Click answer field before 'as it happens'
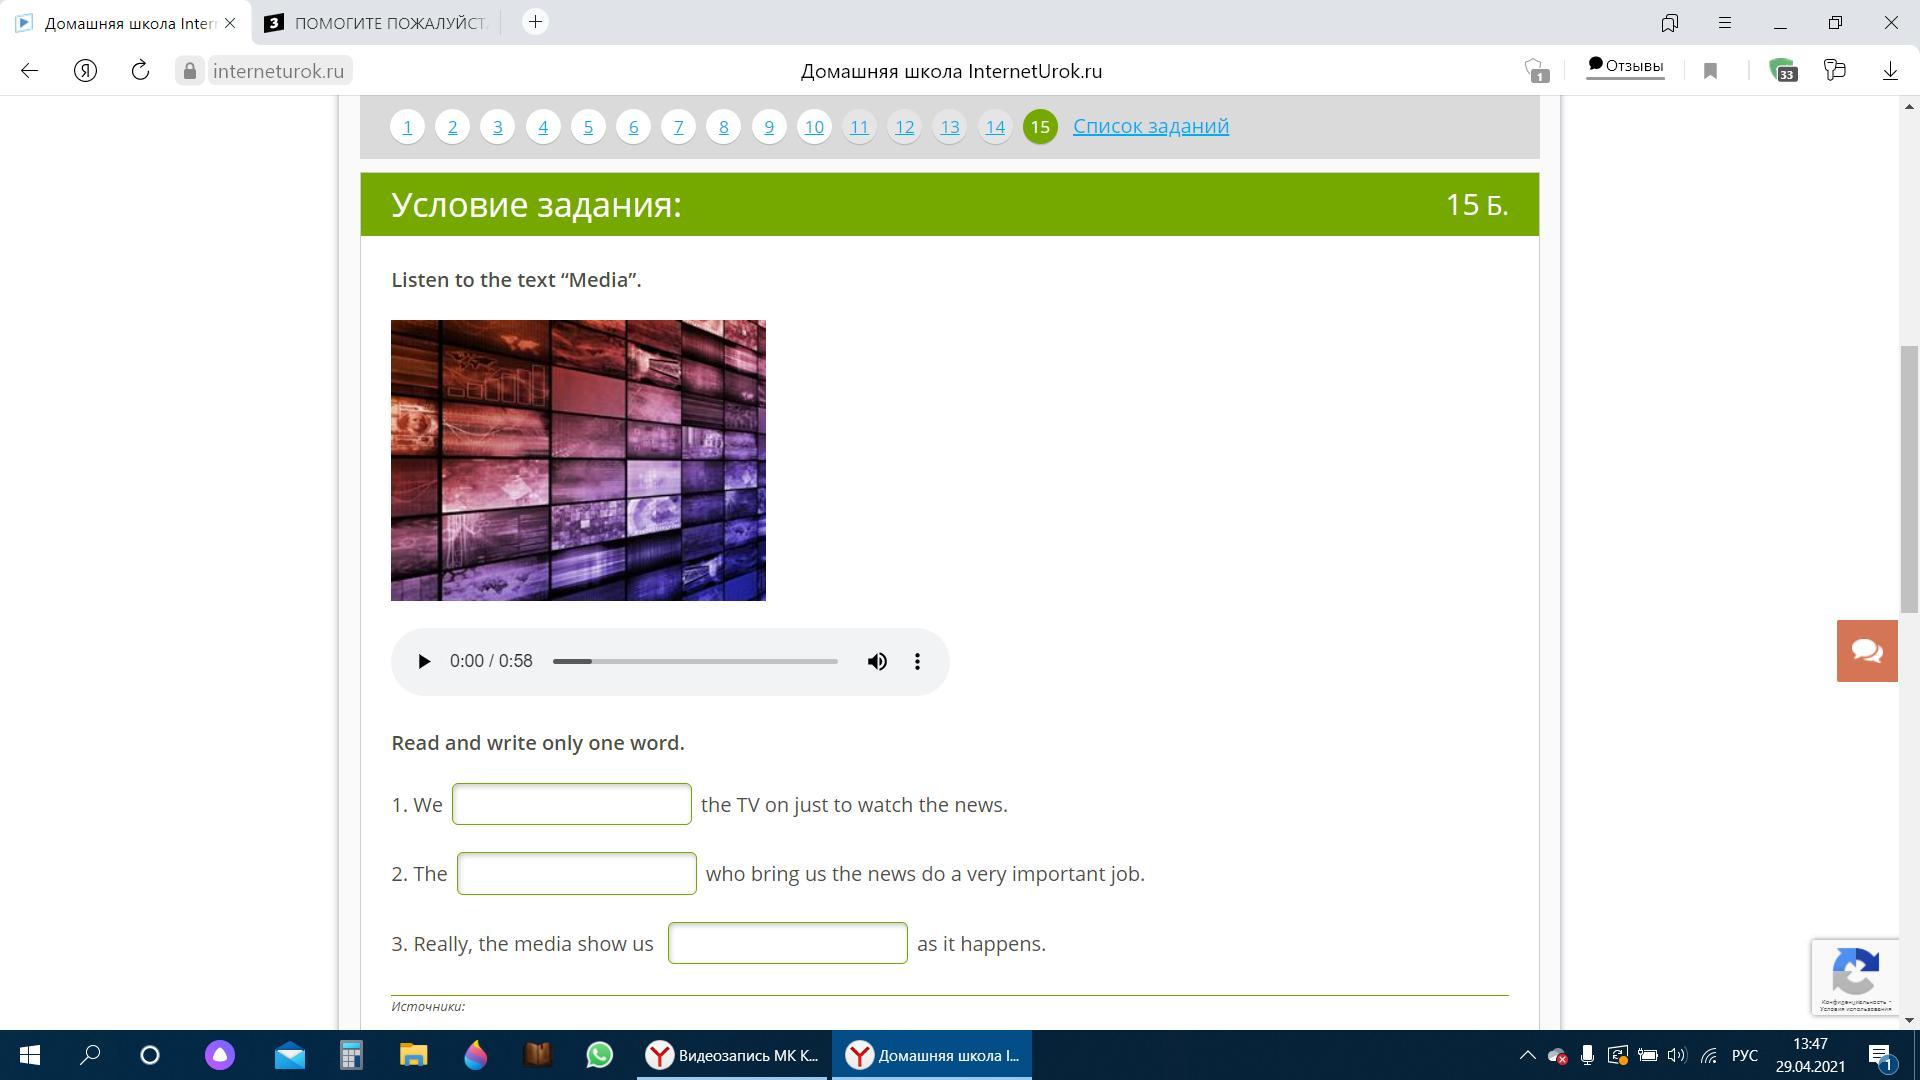1920x1080 pixels. pyautogui.click(x=787, y=943)
